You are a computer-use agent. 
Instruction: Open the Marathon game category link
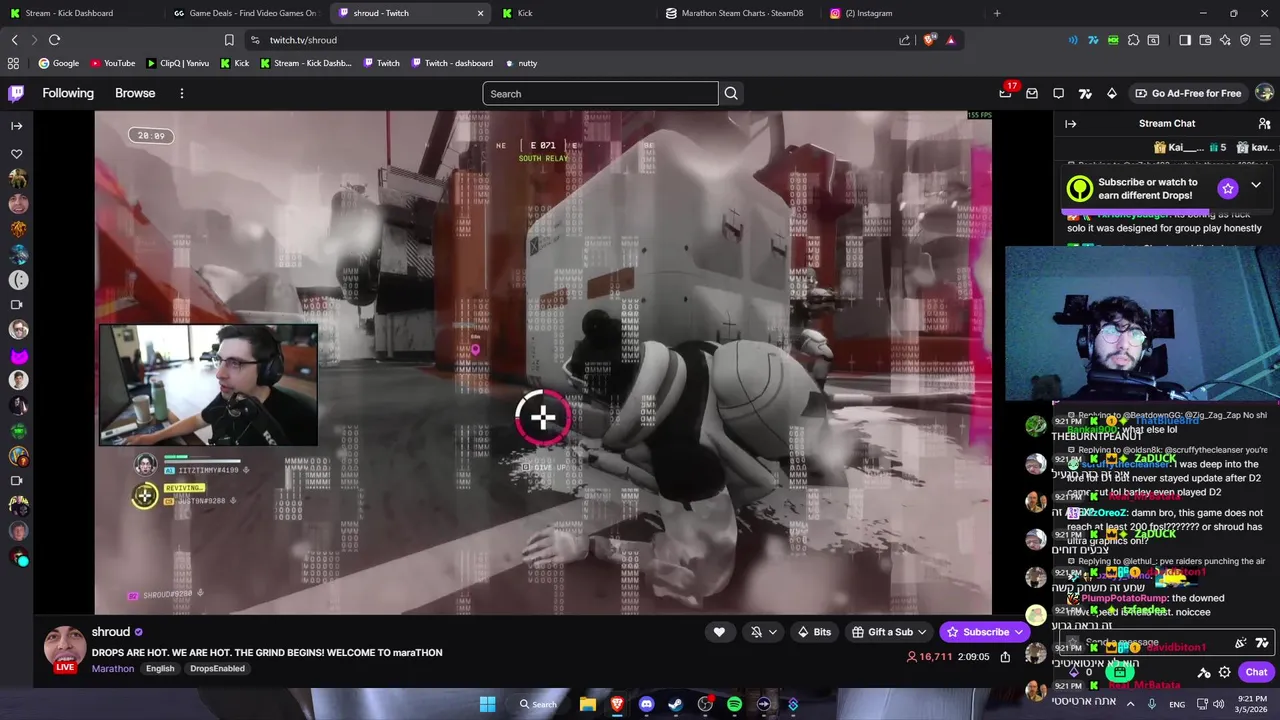pos(113,668)
